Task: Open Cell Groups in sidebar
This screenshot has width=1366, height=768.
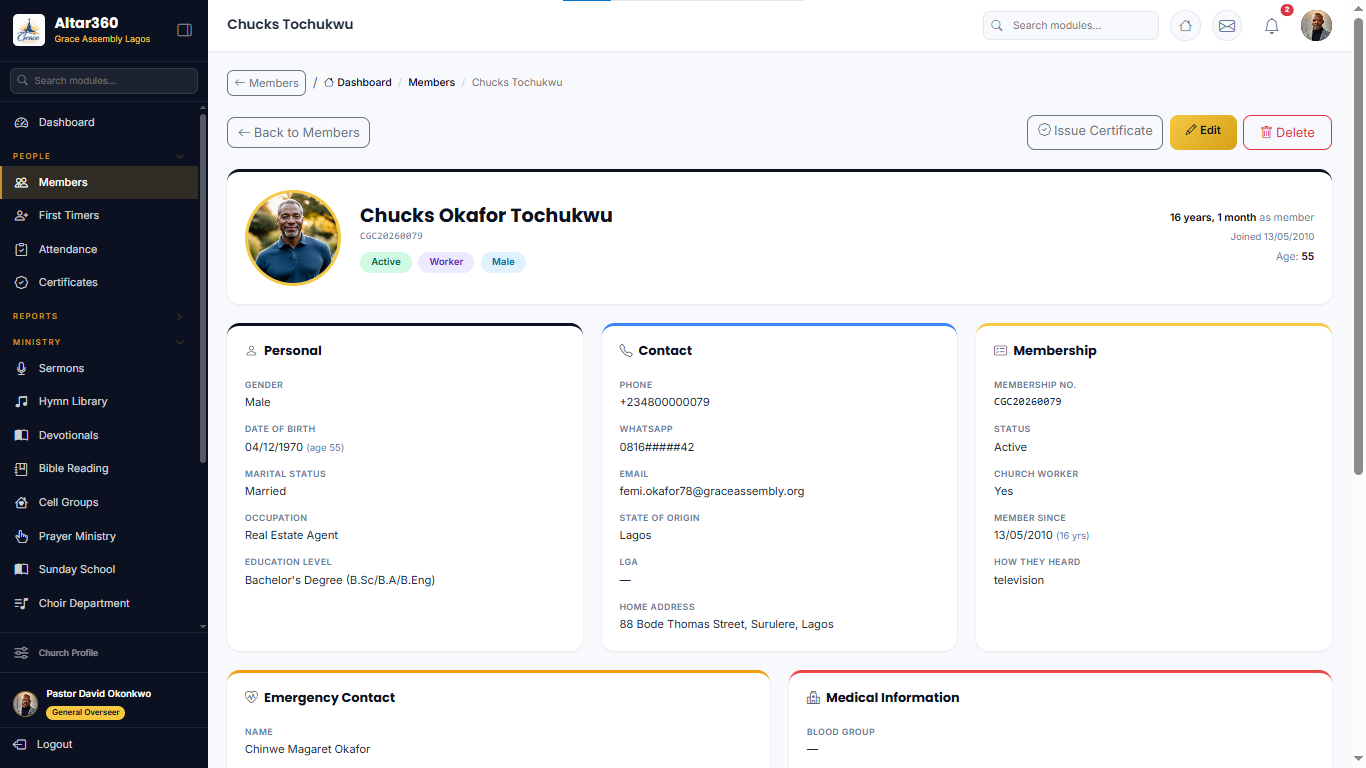Action: 100,502
